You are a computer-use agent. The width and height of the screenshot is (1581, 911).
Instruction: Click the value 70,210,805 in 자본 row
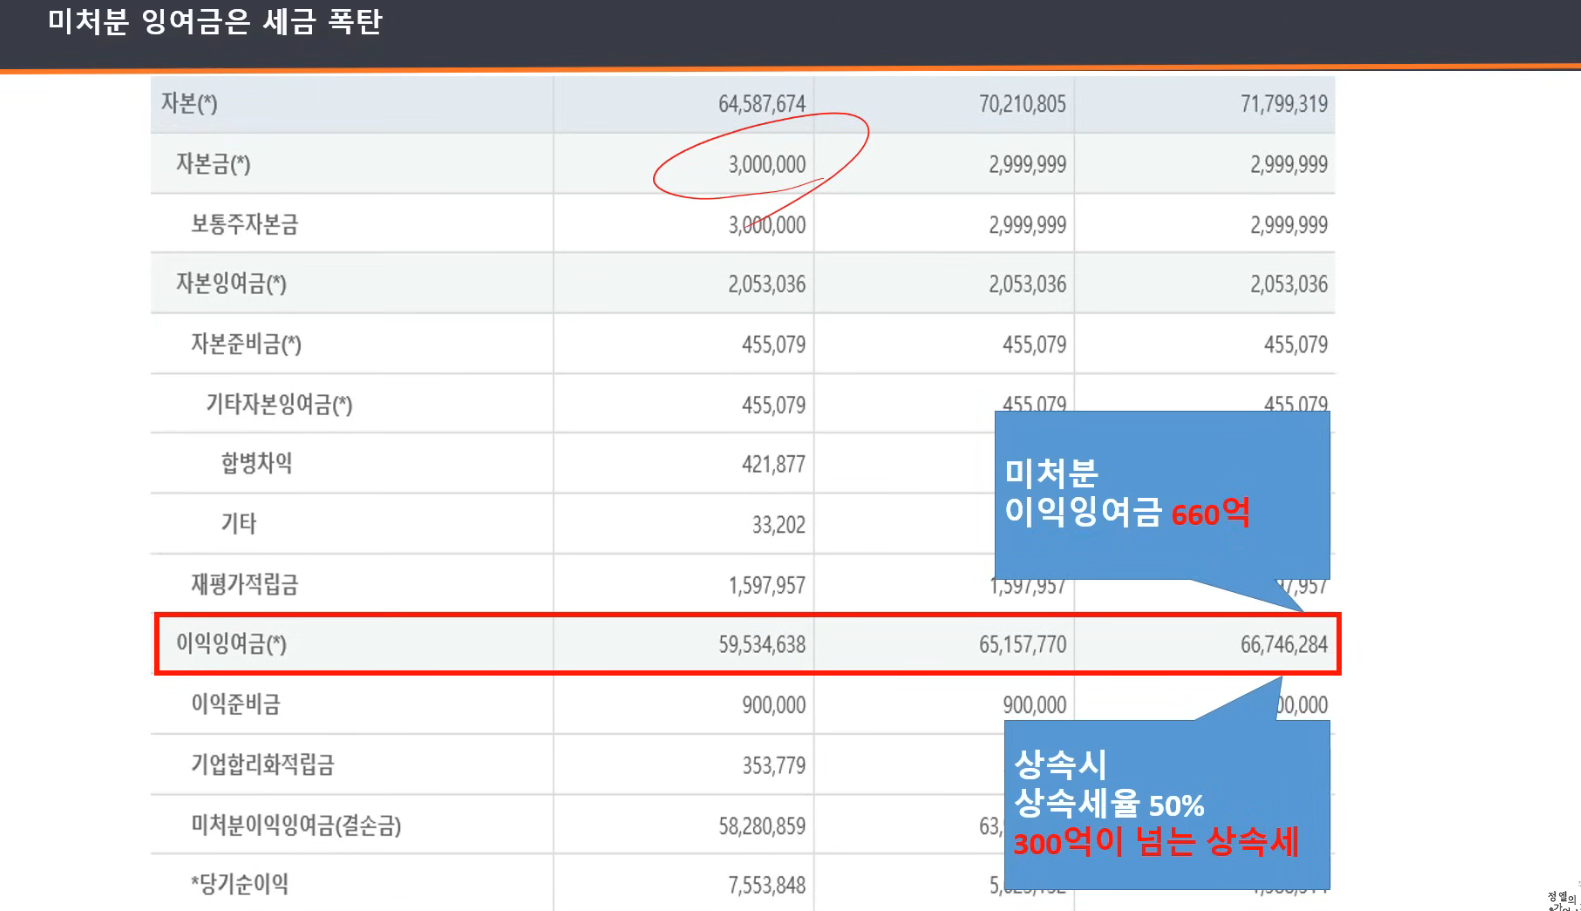(x=1022, y=104)
